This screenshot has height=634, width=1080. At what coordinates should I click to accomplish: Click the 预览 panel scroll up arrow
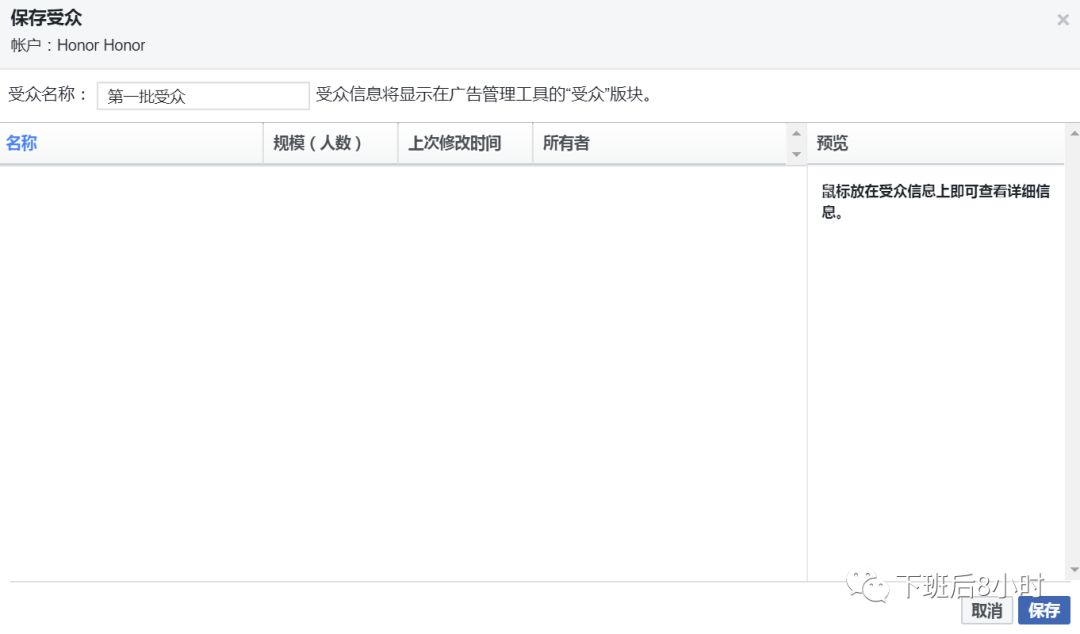click(1074, 133)
